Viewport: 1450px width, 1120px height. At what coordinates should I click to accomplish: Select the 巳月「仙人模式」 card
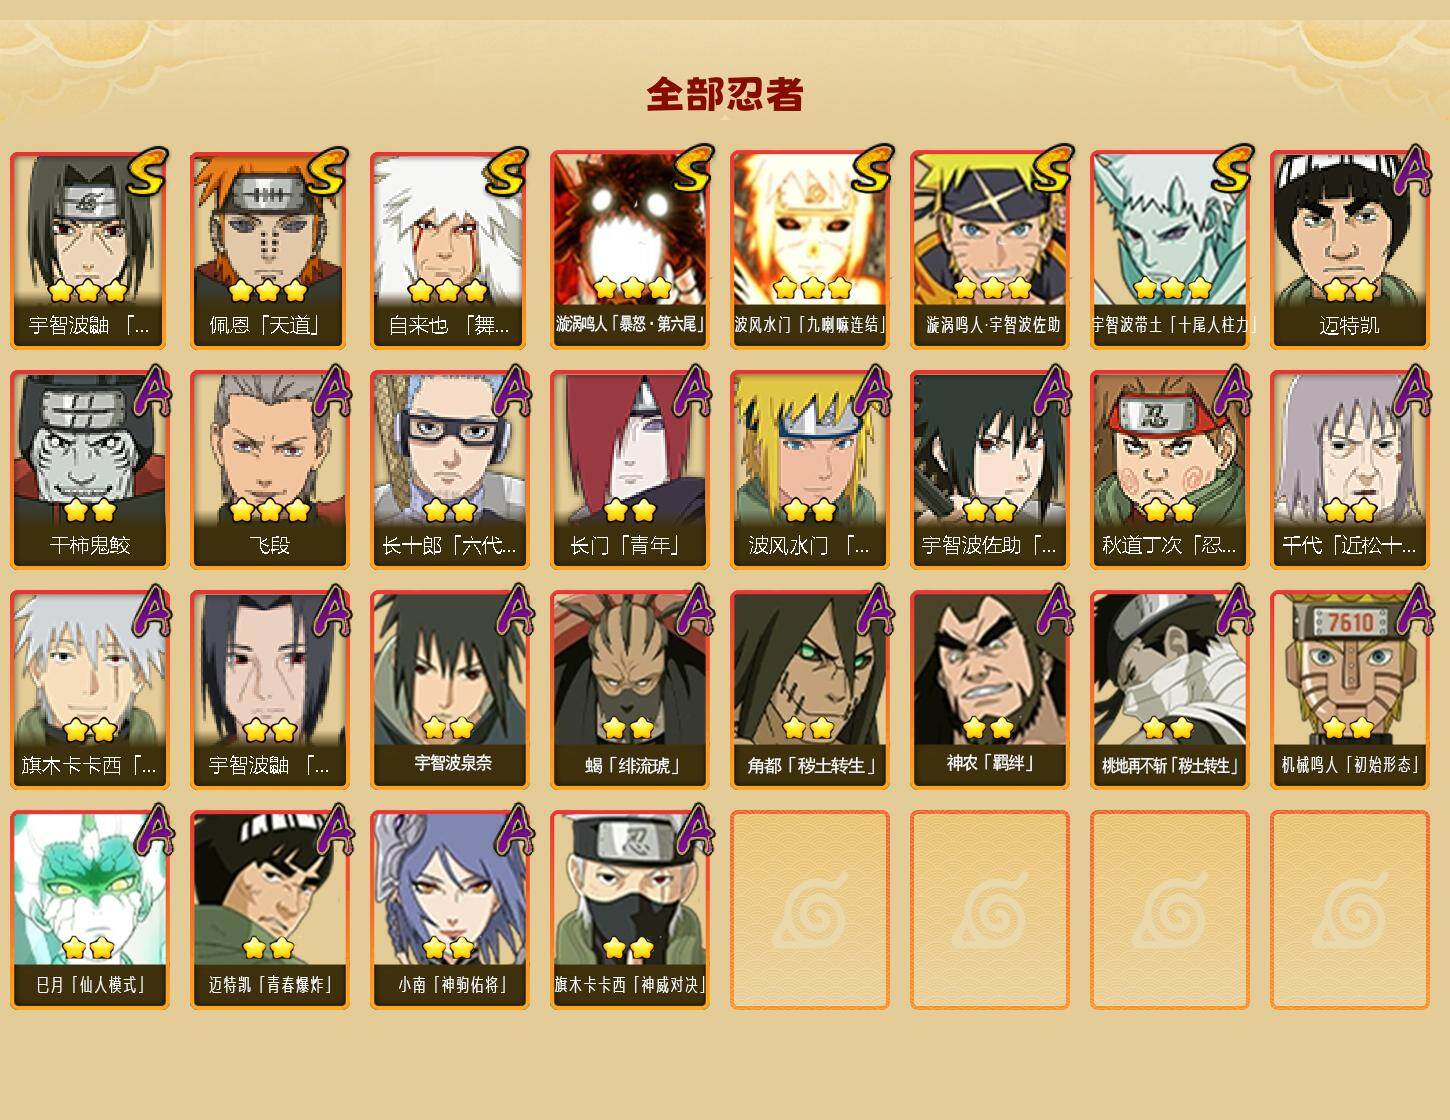pos(90,910)
